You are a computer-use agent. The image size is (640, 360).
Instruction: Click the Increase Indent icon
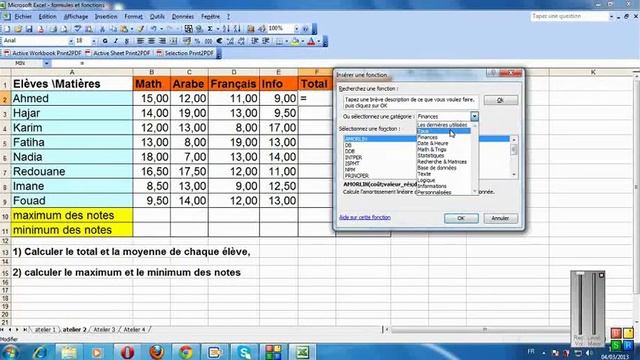[x=266, y=41]
